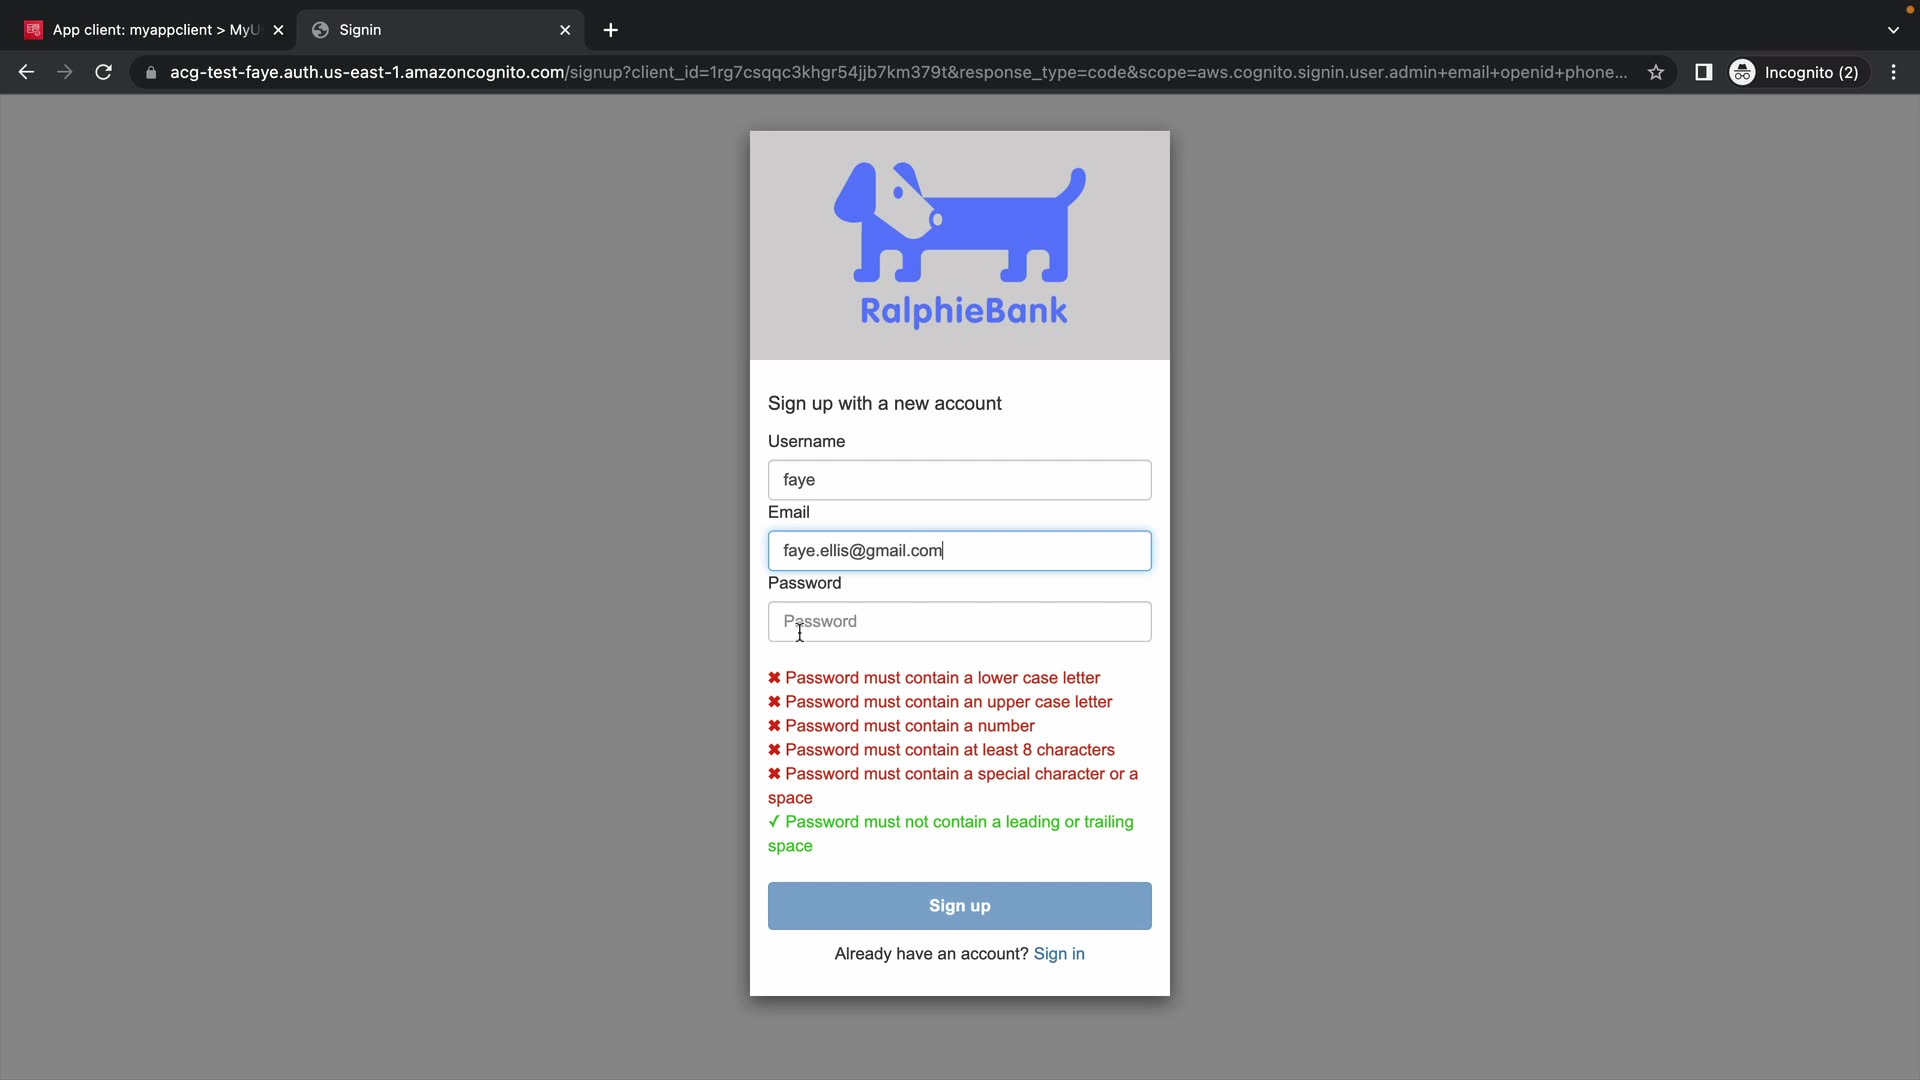
Task: Open the Incognito profile button
Action: 1797,72
